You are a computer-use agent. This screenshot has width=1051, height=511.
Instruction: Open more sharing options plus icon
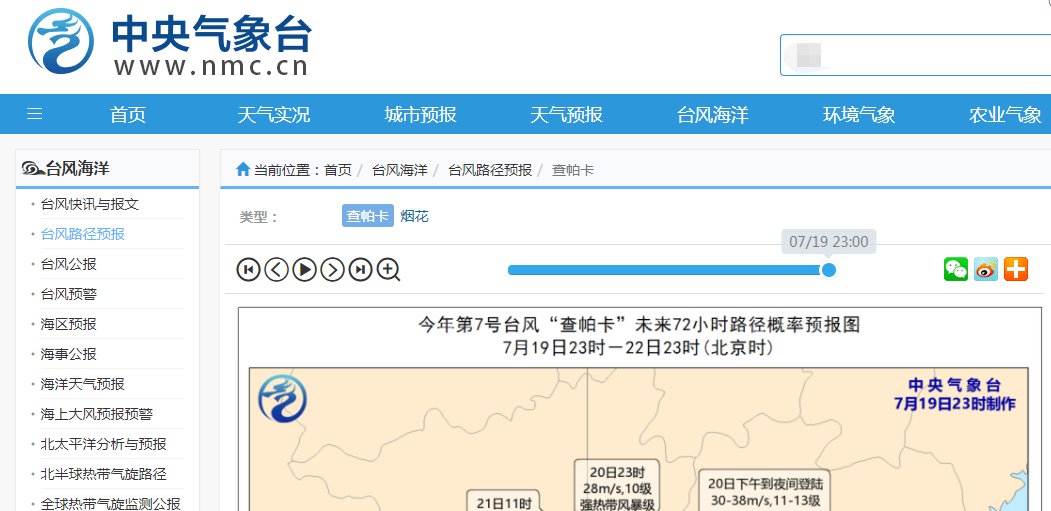(1016, 269)
